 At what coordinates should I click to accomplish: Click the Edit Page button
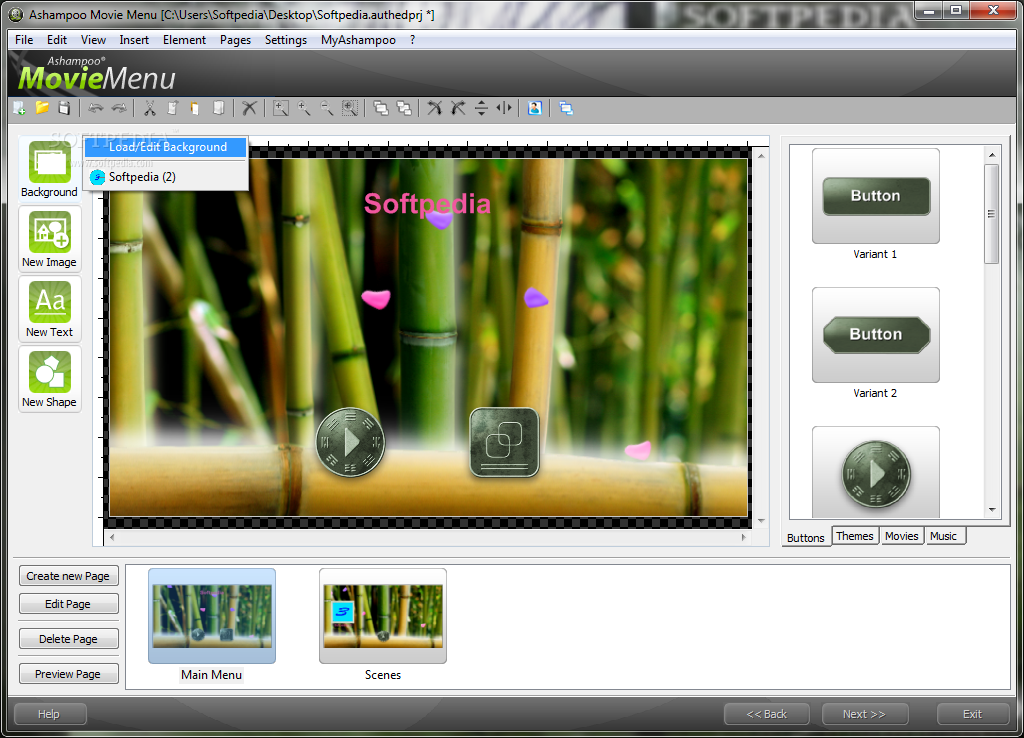pos(69,604)
